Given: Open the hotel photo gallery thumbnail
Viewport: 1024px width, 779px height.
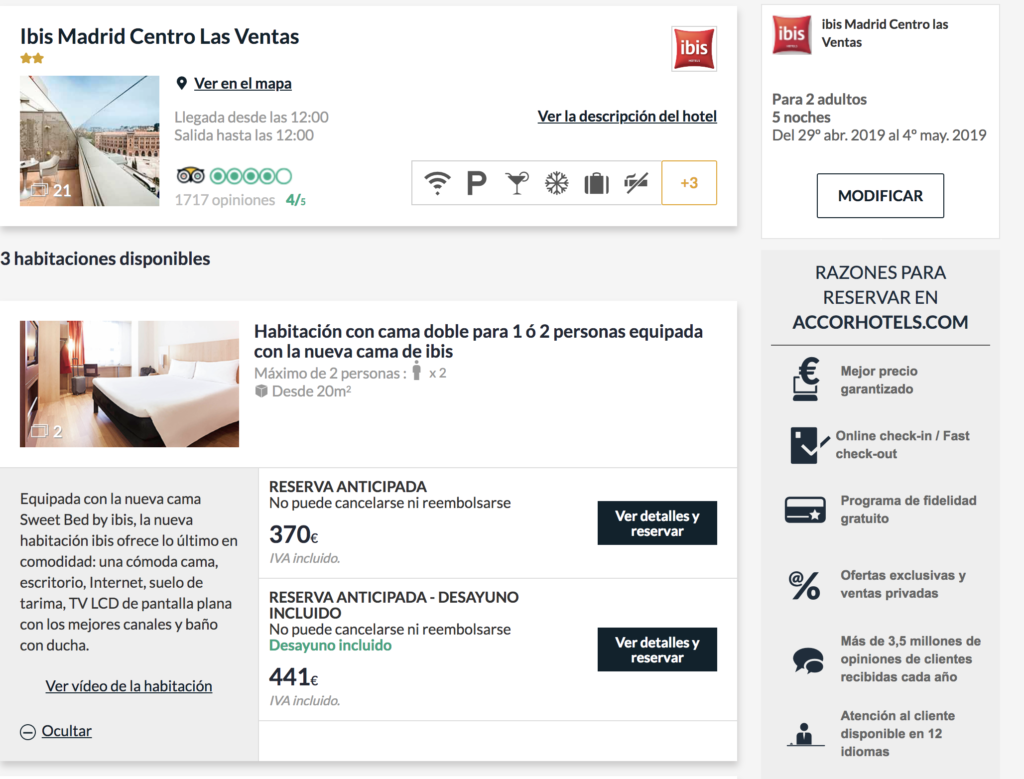Looking at the screenshot, I should point(89,141).
